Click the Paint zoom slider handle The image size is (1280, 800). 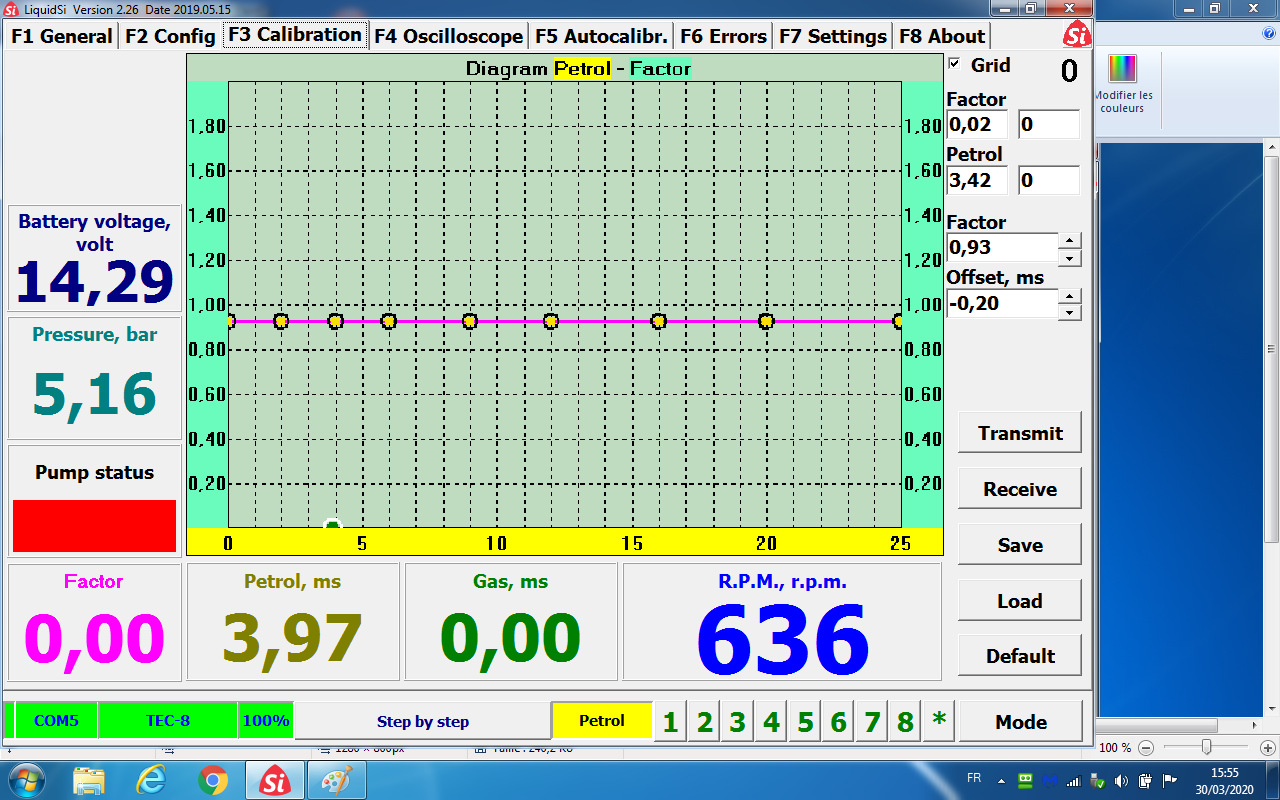[1207, 747]
